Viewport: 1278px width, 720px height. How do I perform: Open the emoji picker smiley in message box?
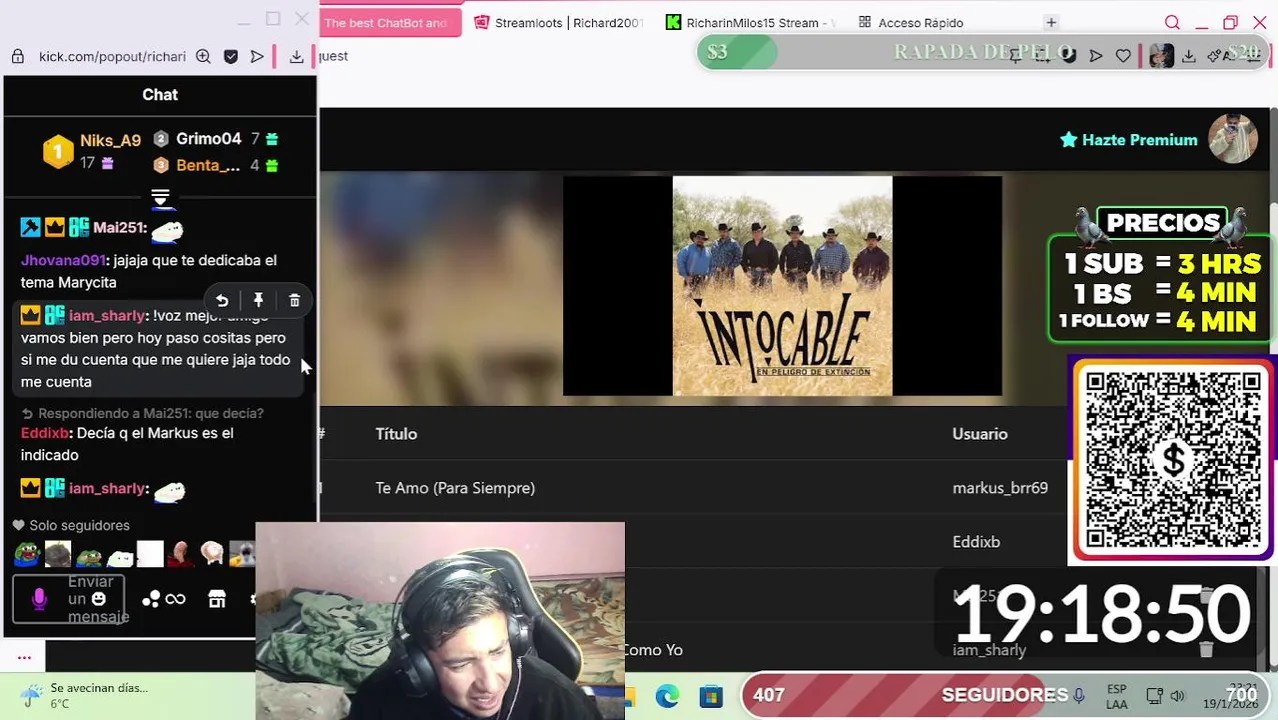98,598
